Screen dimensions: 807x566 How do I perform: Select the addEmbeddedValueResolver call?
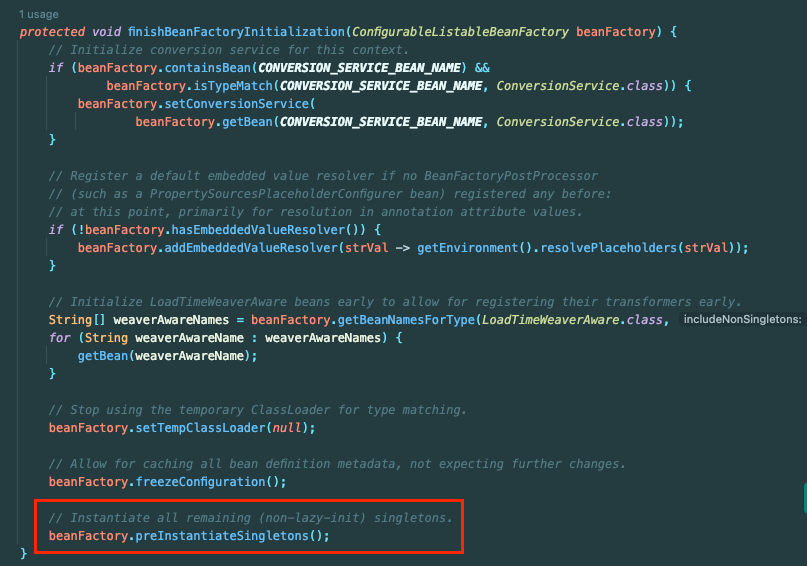coord(251,248)
